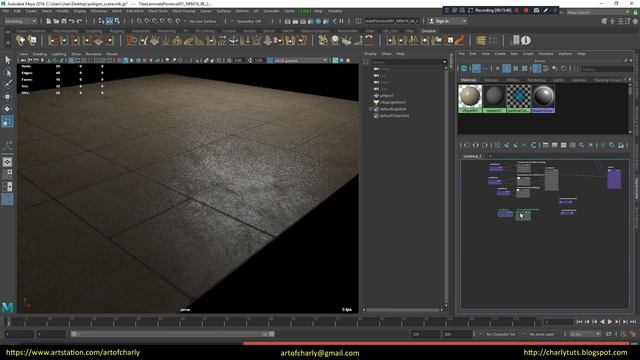Open the Mesh Tools menu

click(158, 11)
